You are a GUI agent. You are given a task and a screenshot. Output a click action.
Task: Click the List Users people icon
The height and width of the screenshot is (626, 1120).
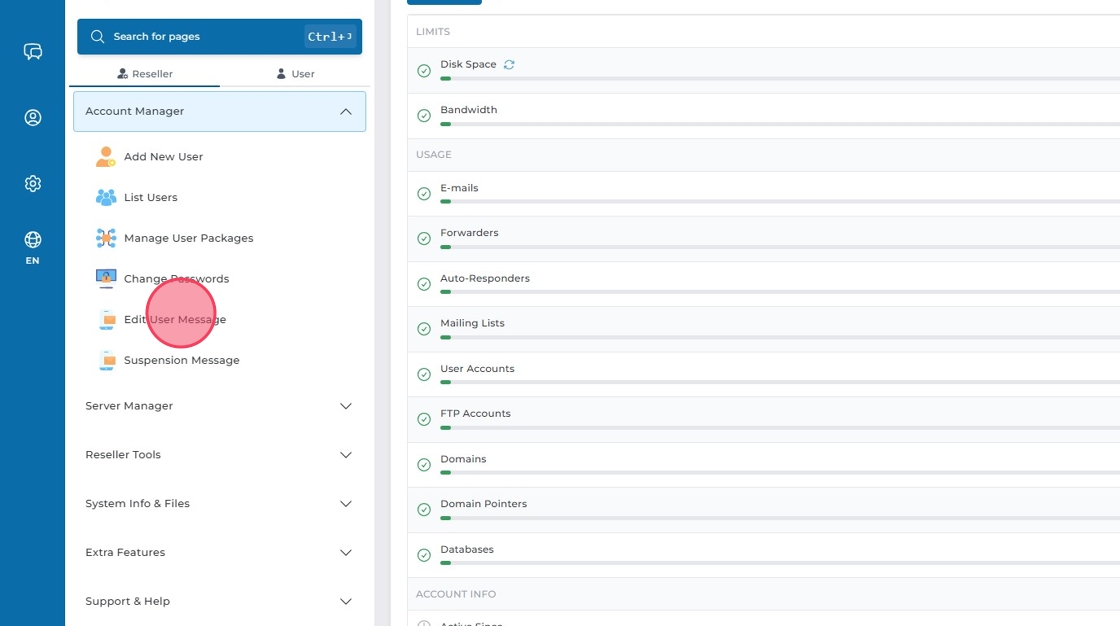106,198
